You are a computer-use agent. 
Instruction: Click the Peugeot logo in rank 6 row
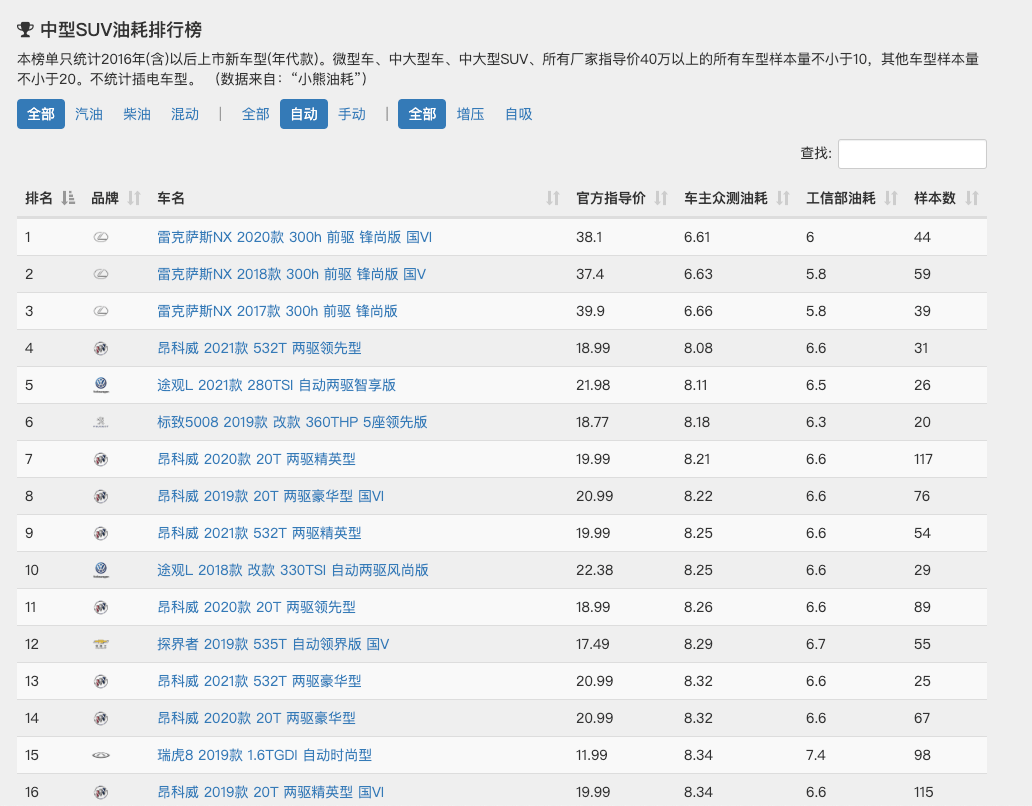[101, 422]
